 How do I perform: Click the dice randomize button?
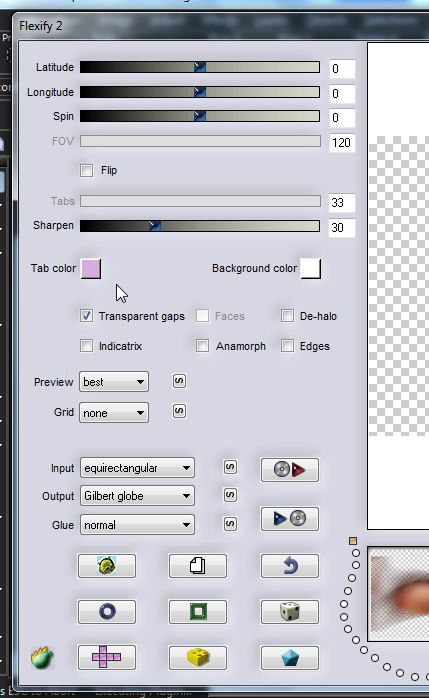(x=290, y=612)
